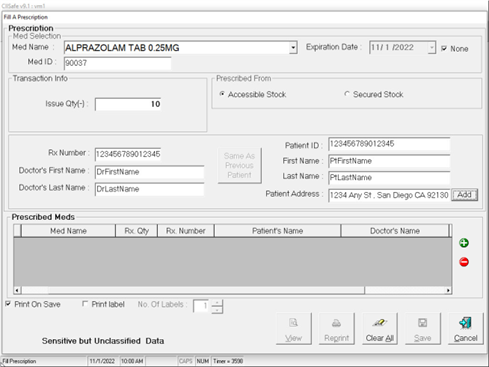Increase the No. Of Labels stepper
This screenshot has height=367, width=489.
point(217,303)
